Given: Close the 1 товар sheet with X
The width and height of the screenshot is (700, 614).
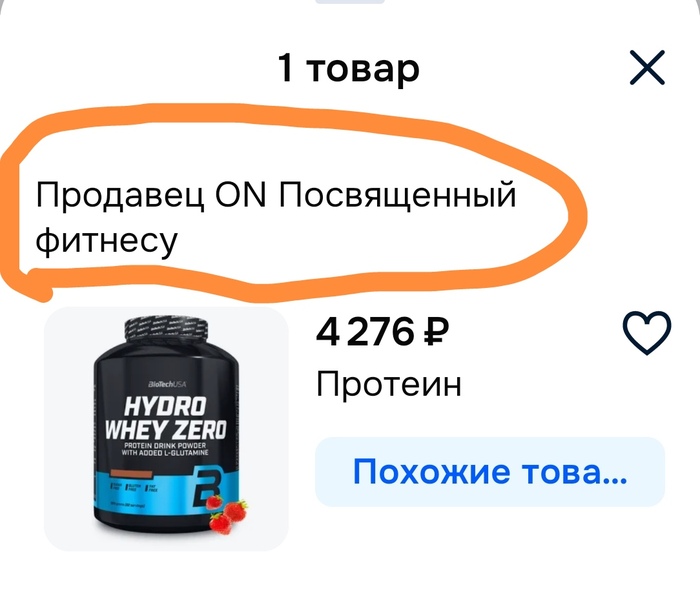Looking at the screenshot, I should (x=647, y=68).
